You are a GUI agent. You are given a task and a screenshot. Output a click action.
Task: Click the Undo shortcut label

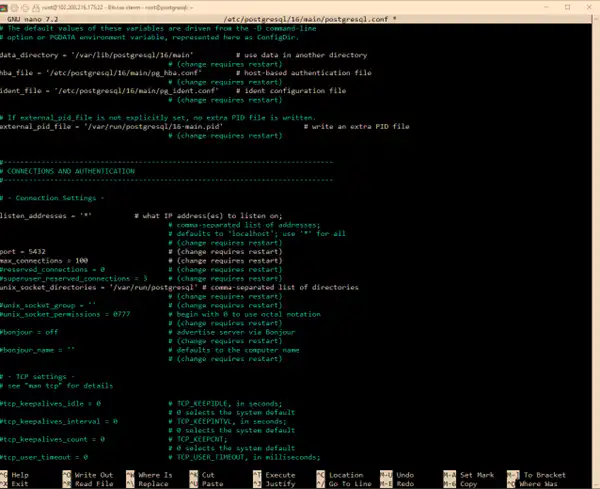405,474
